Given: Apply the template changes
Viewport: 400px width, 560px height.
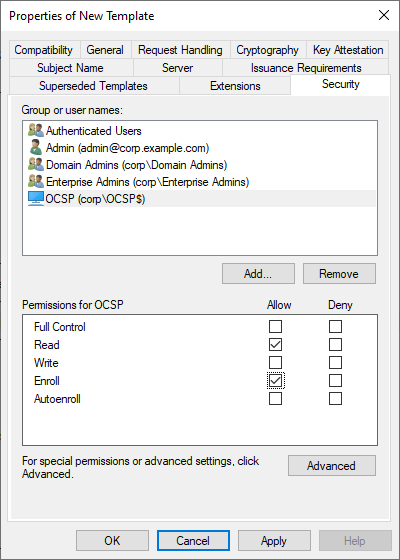Looking at the screenshot, I should click(274, 540).
